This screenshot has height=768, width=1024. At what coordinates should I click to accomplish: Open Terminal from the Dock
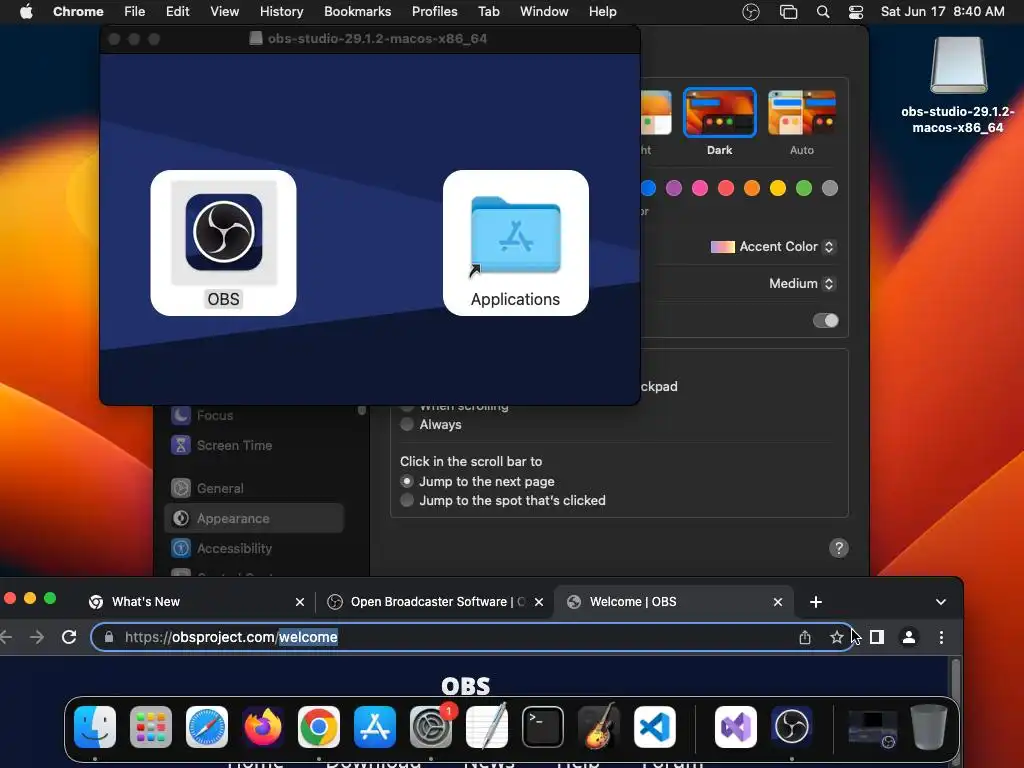click(x=543, y=727)
